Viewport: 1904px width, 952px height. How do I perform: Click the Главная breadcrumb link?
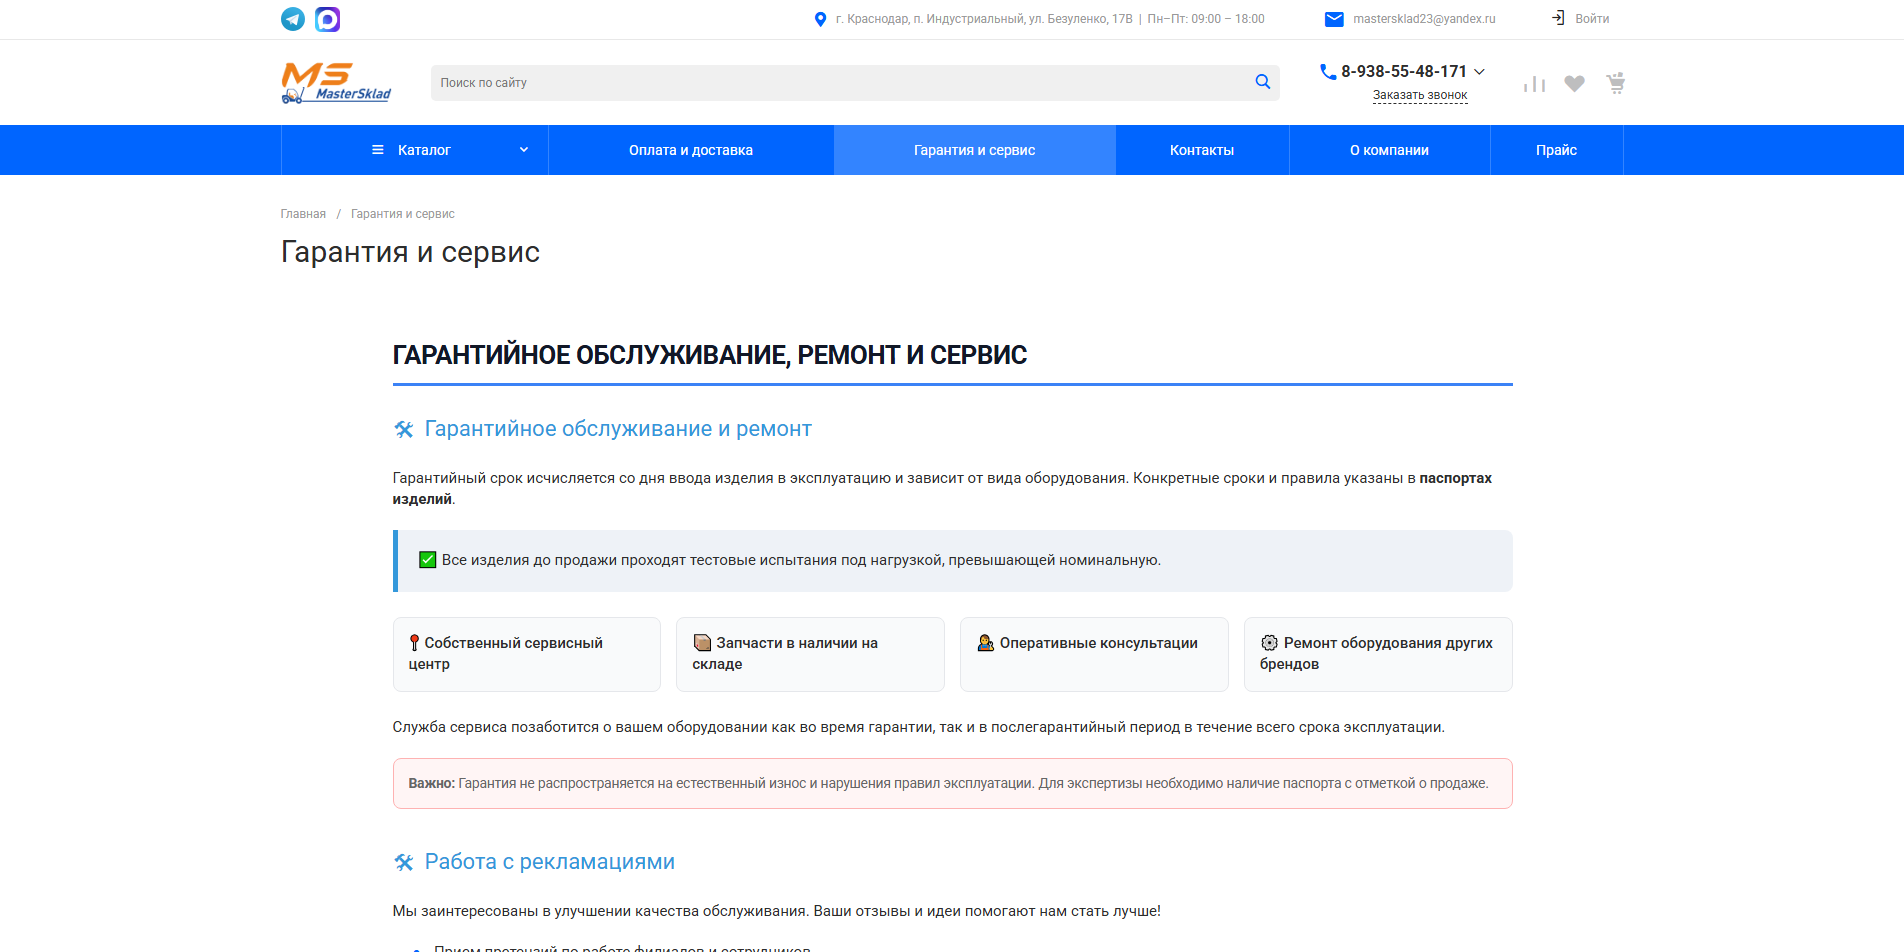click(303, 214)
